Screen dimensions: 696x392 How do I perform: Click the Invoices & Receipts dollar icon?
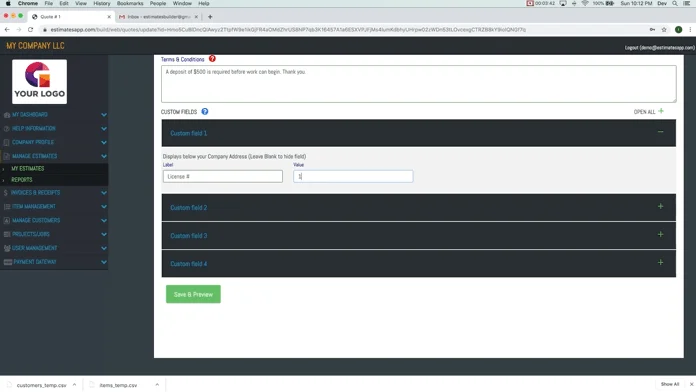pos(6,193)
